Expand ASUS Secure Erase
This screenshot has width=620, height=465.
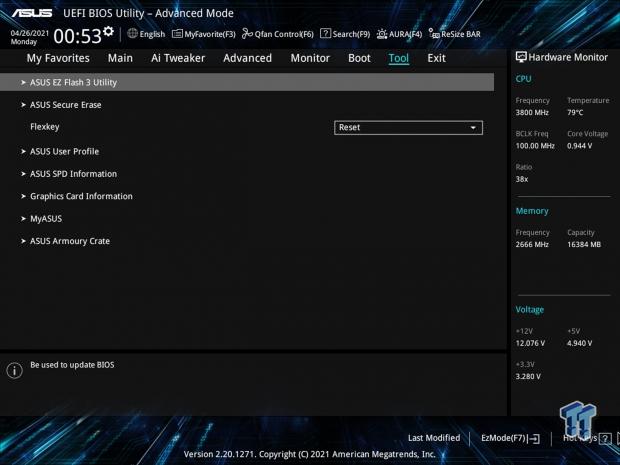coord(65,105)
